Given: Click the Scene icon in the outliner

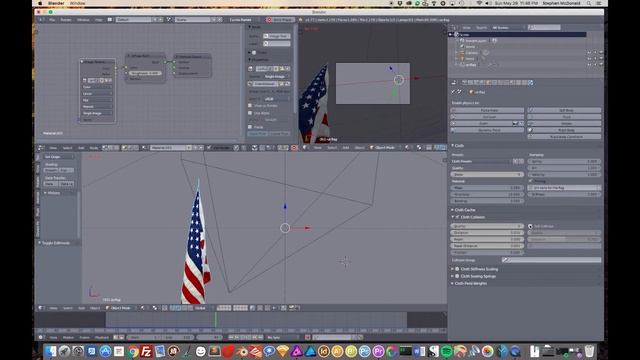Looking at the screenshot, I should 457,35.
